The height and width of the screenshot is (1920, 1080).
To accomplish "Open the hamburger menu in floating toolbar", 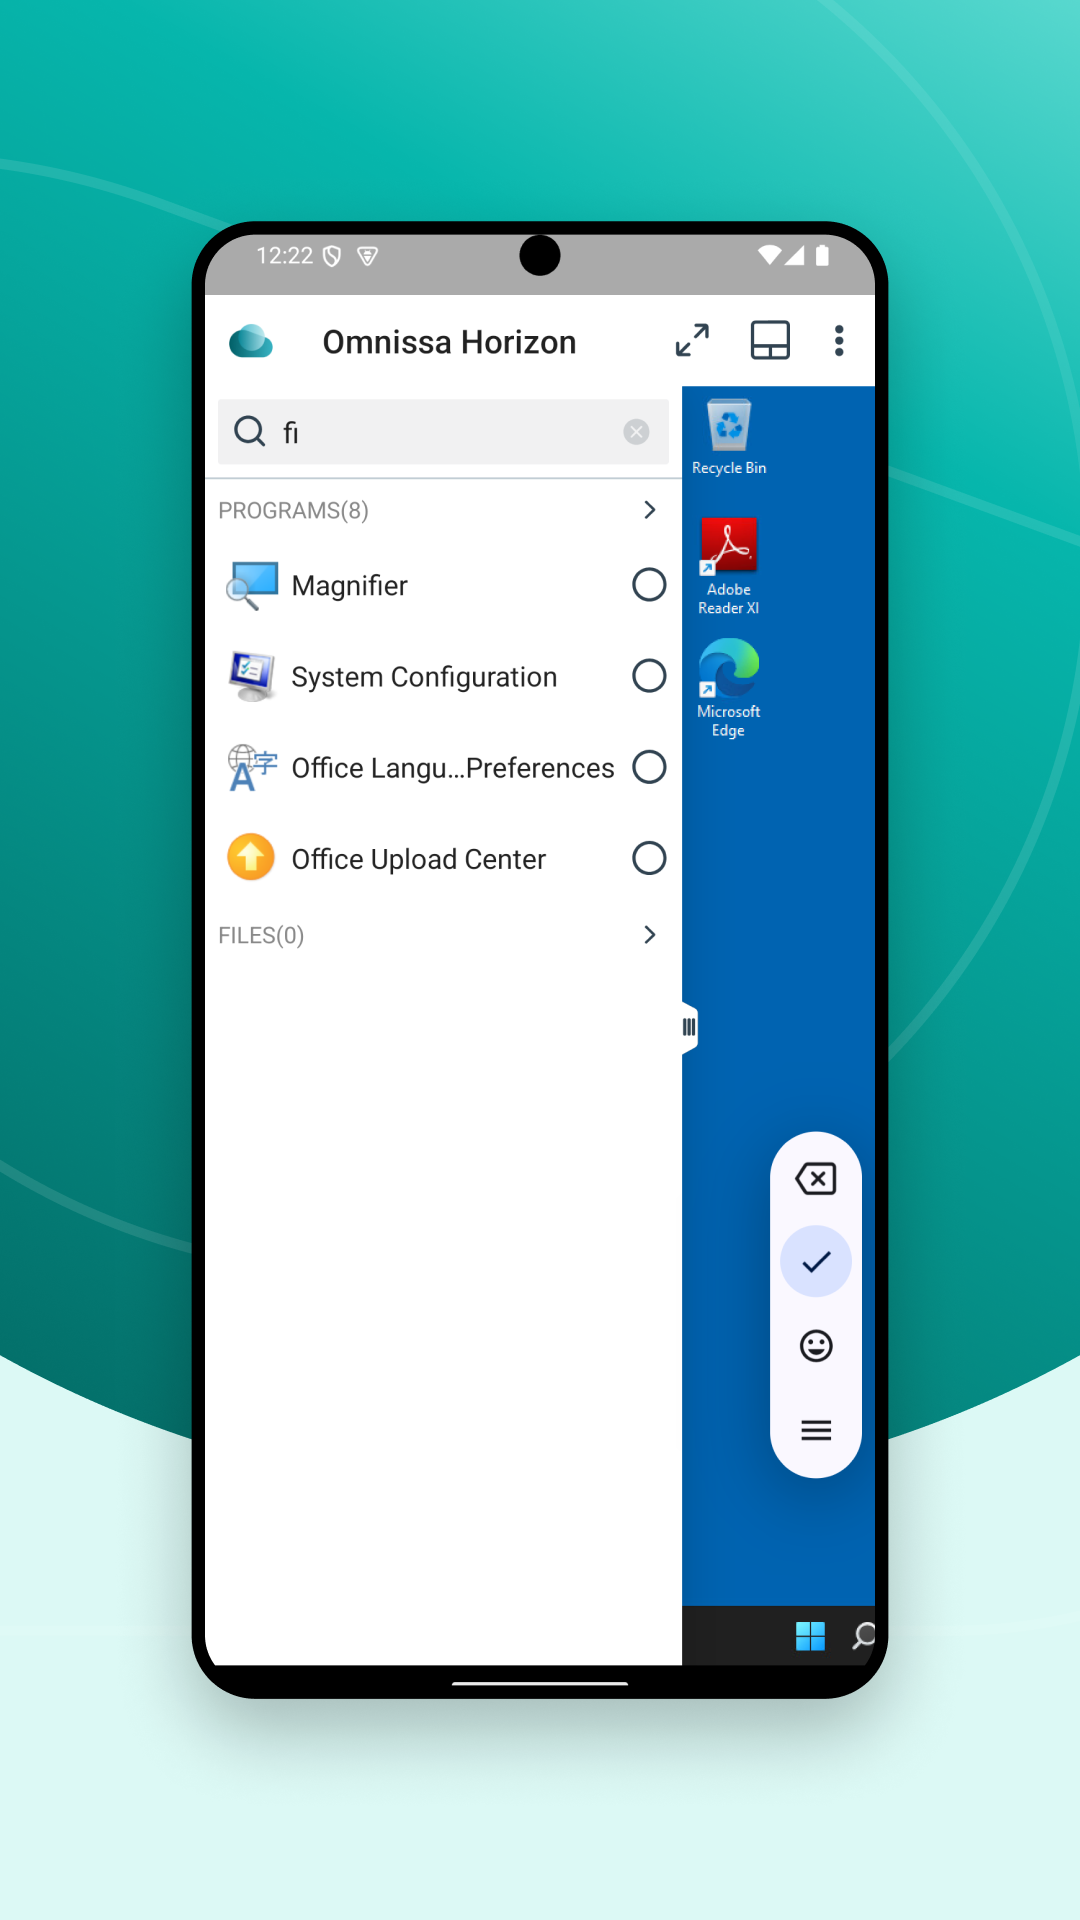I will coord(816,1431).
